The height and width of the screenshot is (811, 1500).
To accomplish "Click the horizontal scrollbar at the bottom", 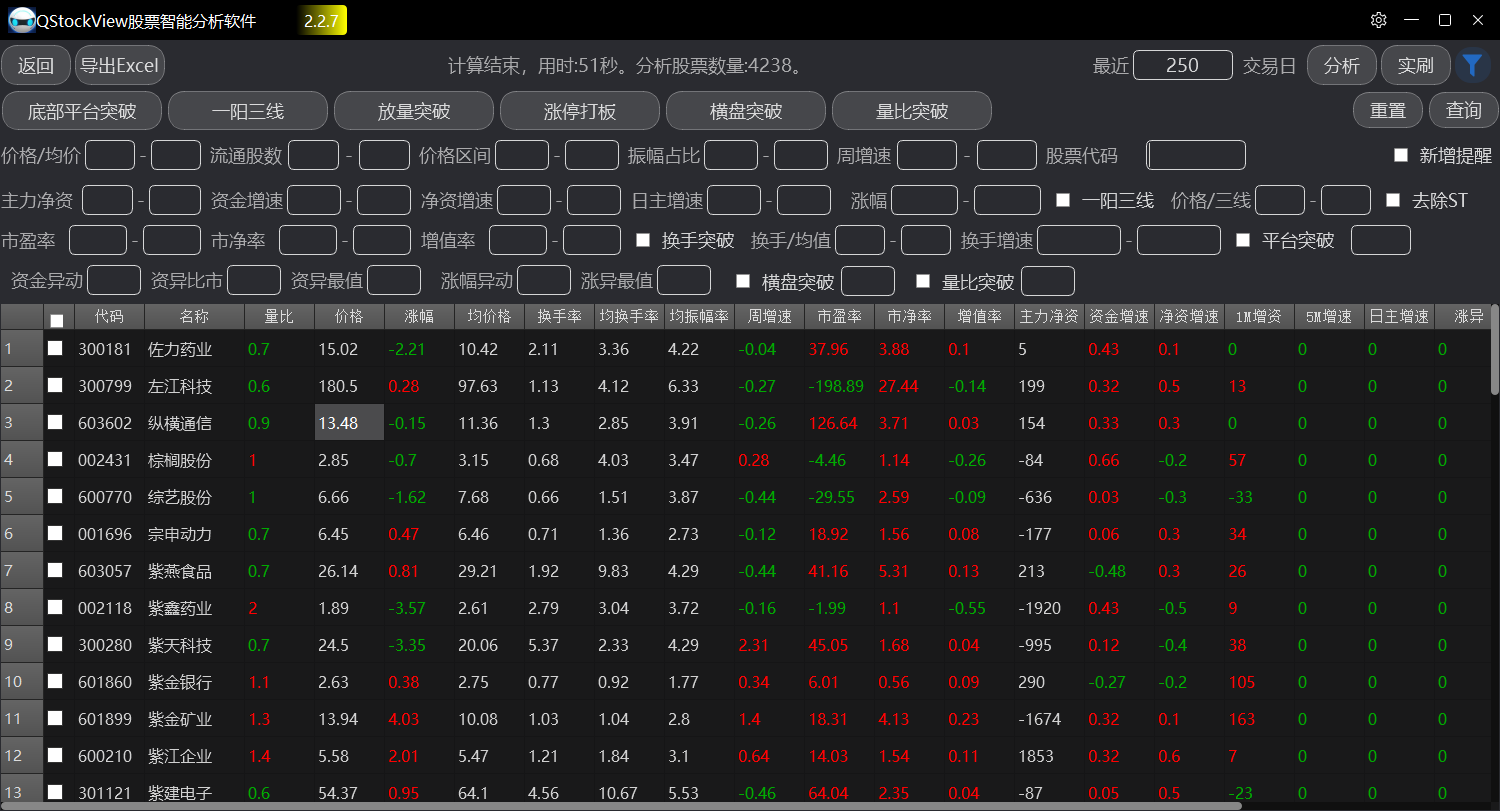I will click(x=620, y=805).
